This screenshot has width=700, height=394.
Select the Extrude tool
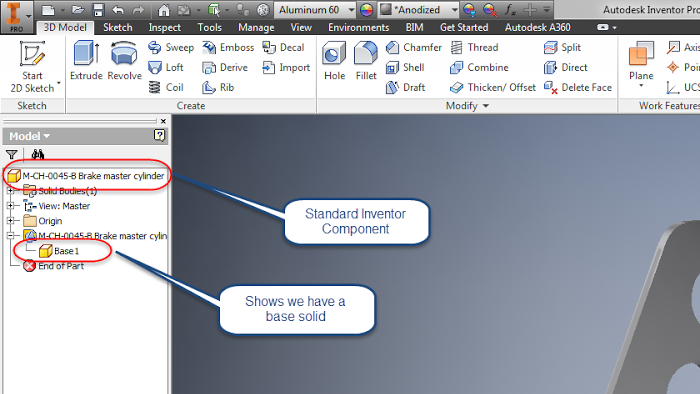tap(86, 61)
